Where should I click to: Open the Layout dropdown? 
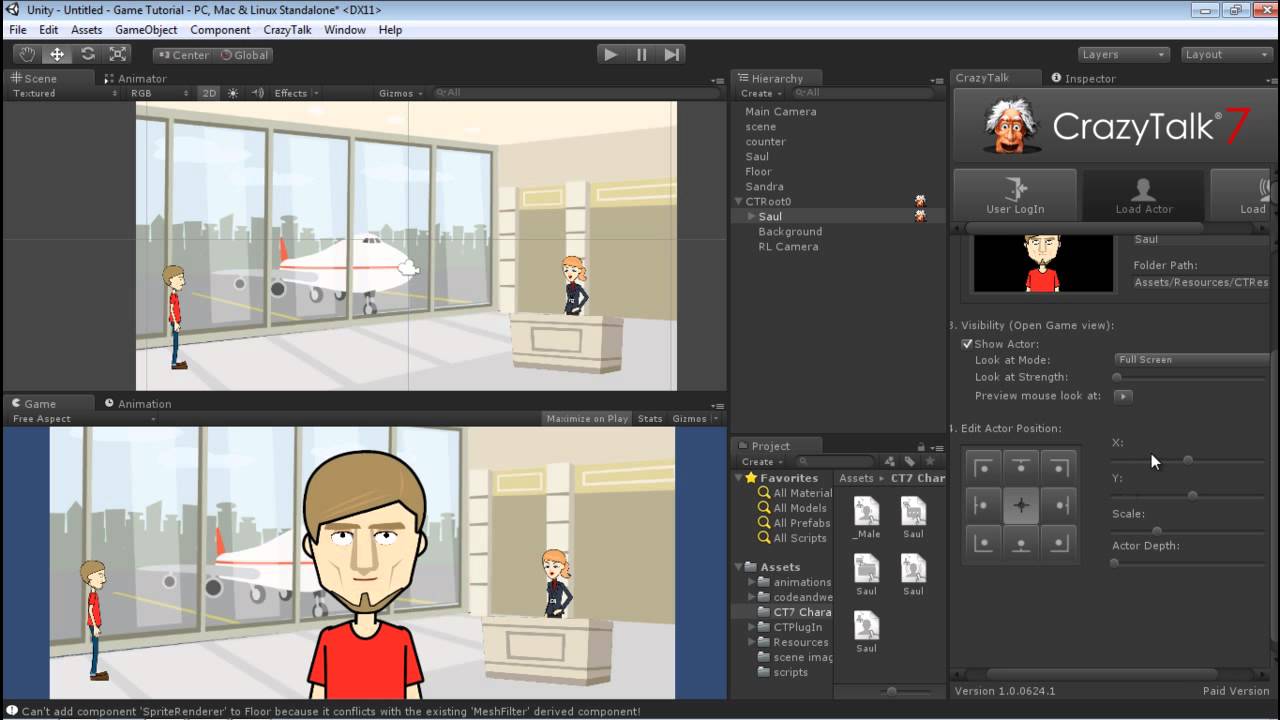(1226, 55)
